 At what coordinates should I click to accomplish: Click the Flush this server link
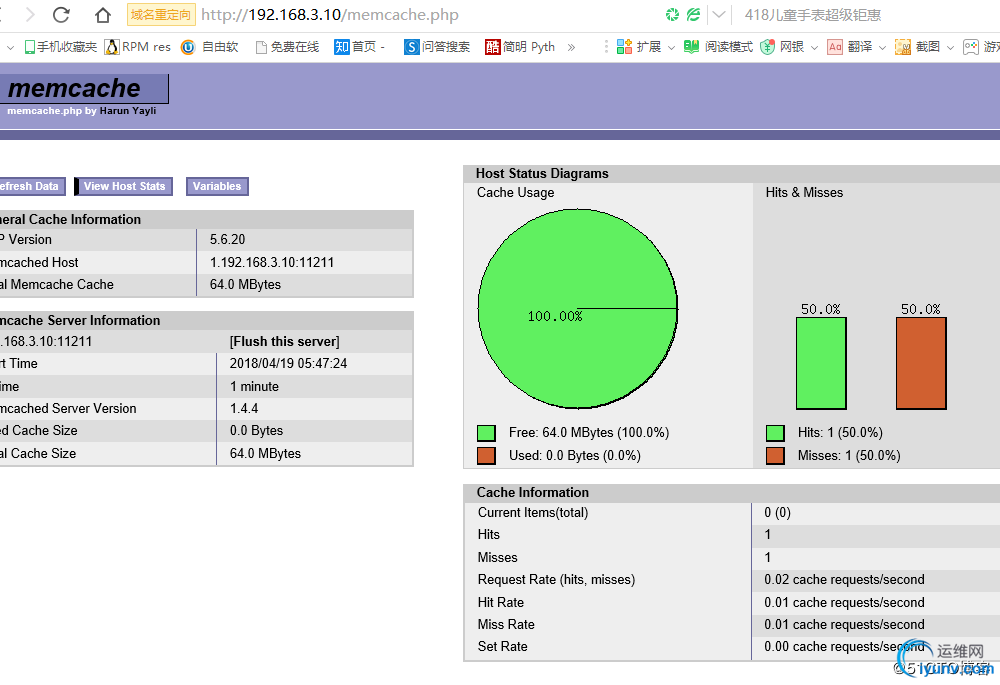284,341
